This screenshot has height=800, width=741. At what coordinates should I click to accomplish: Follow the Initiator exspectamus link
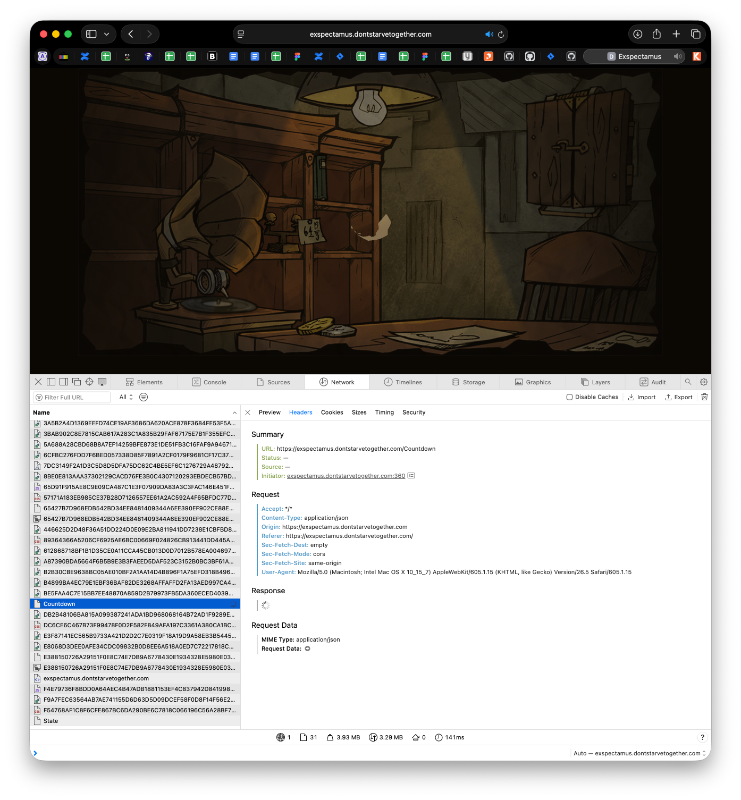tap(345, 476)
